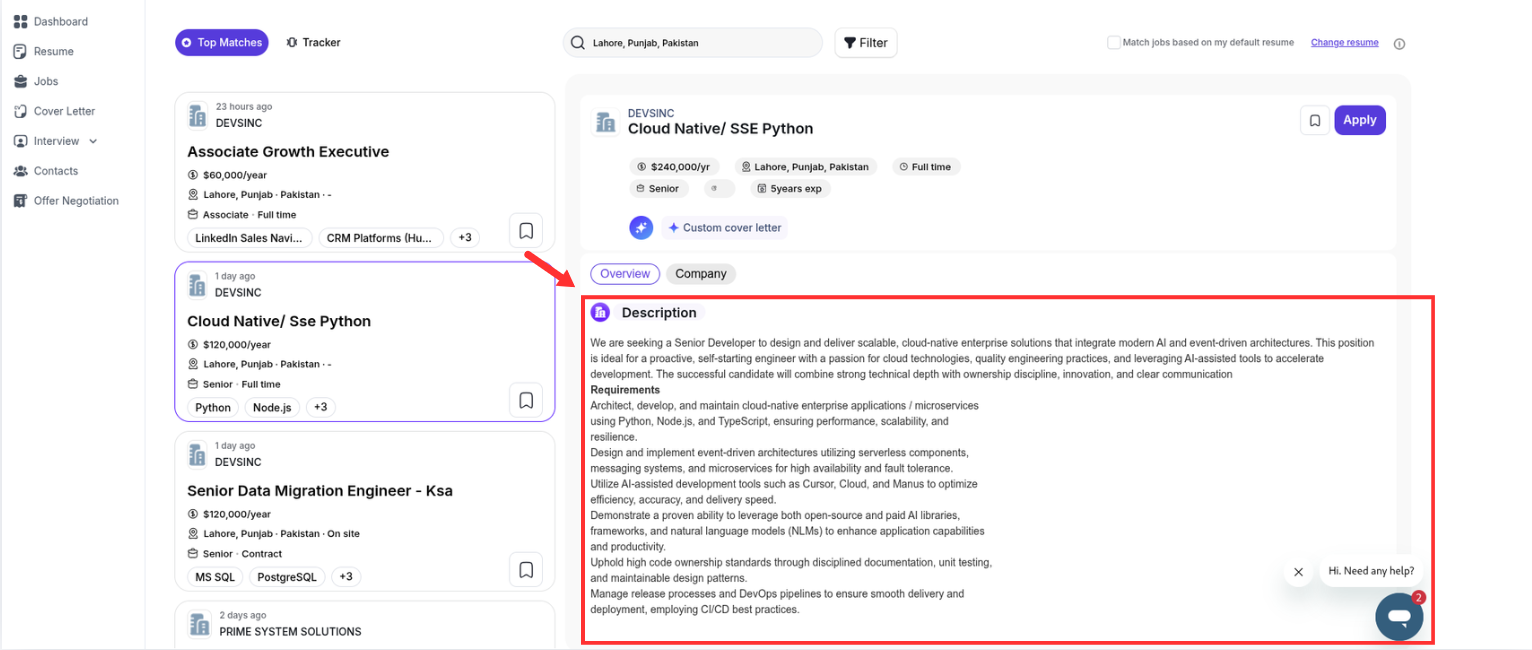Screen dimensions: 1532x650
Task: Open the Contacts sidebar item
Action: (x=46, y=171)
